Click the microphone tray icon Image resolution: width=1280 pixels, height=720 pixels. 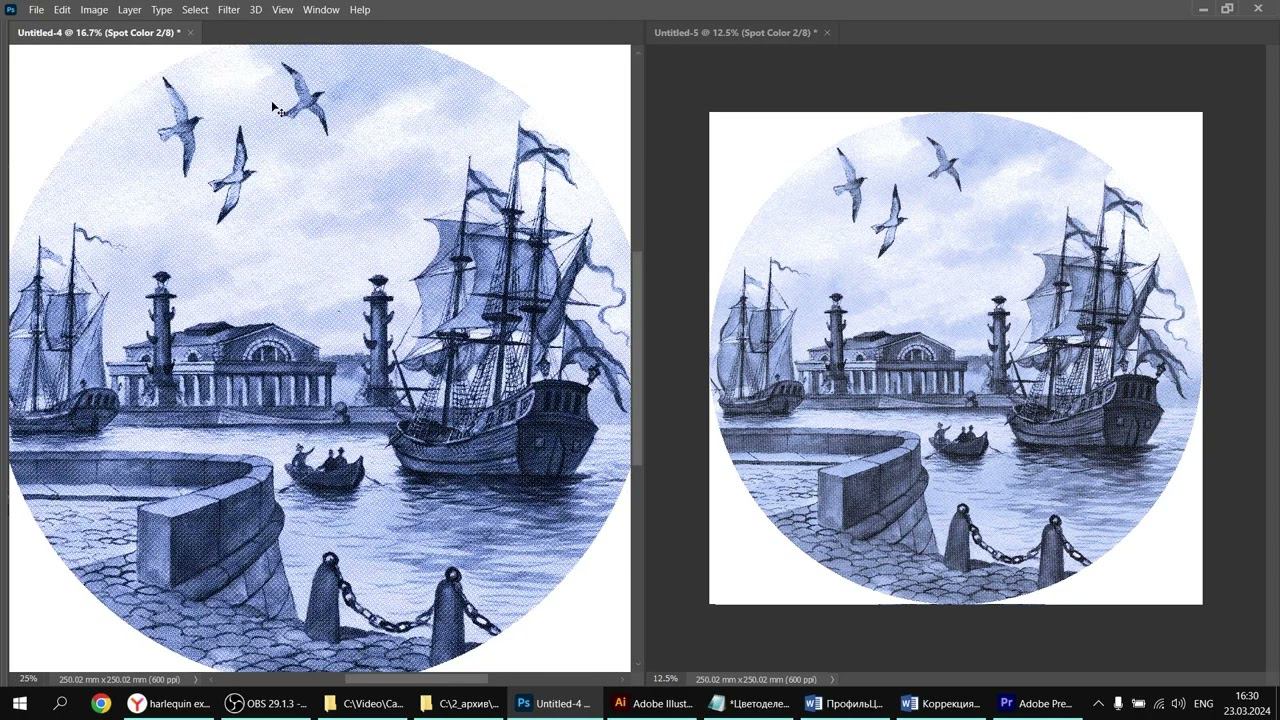tap(1118, 703)
